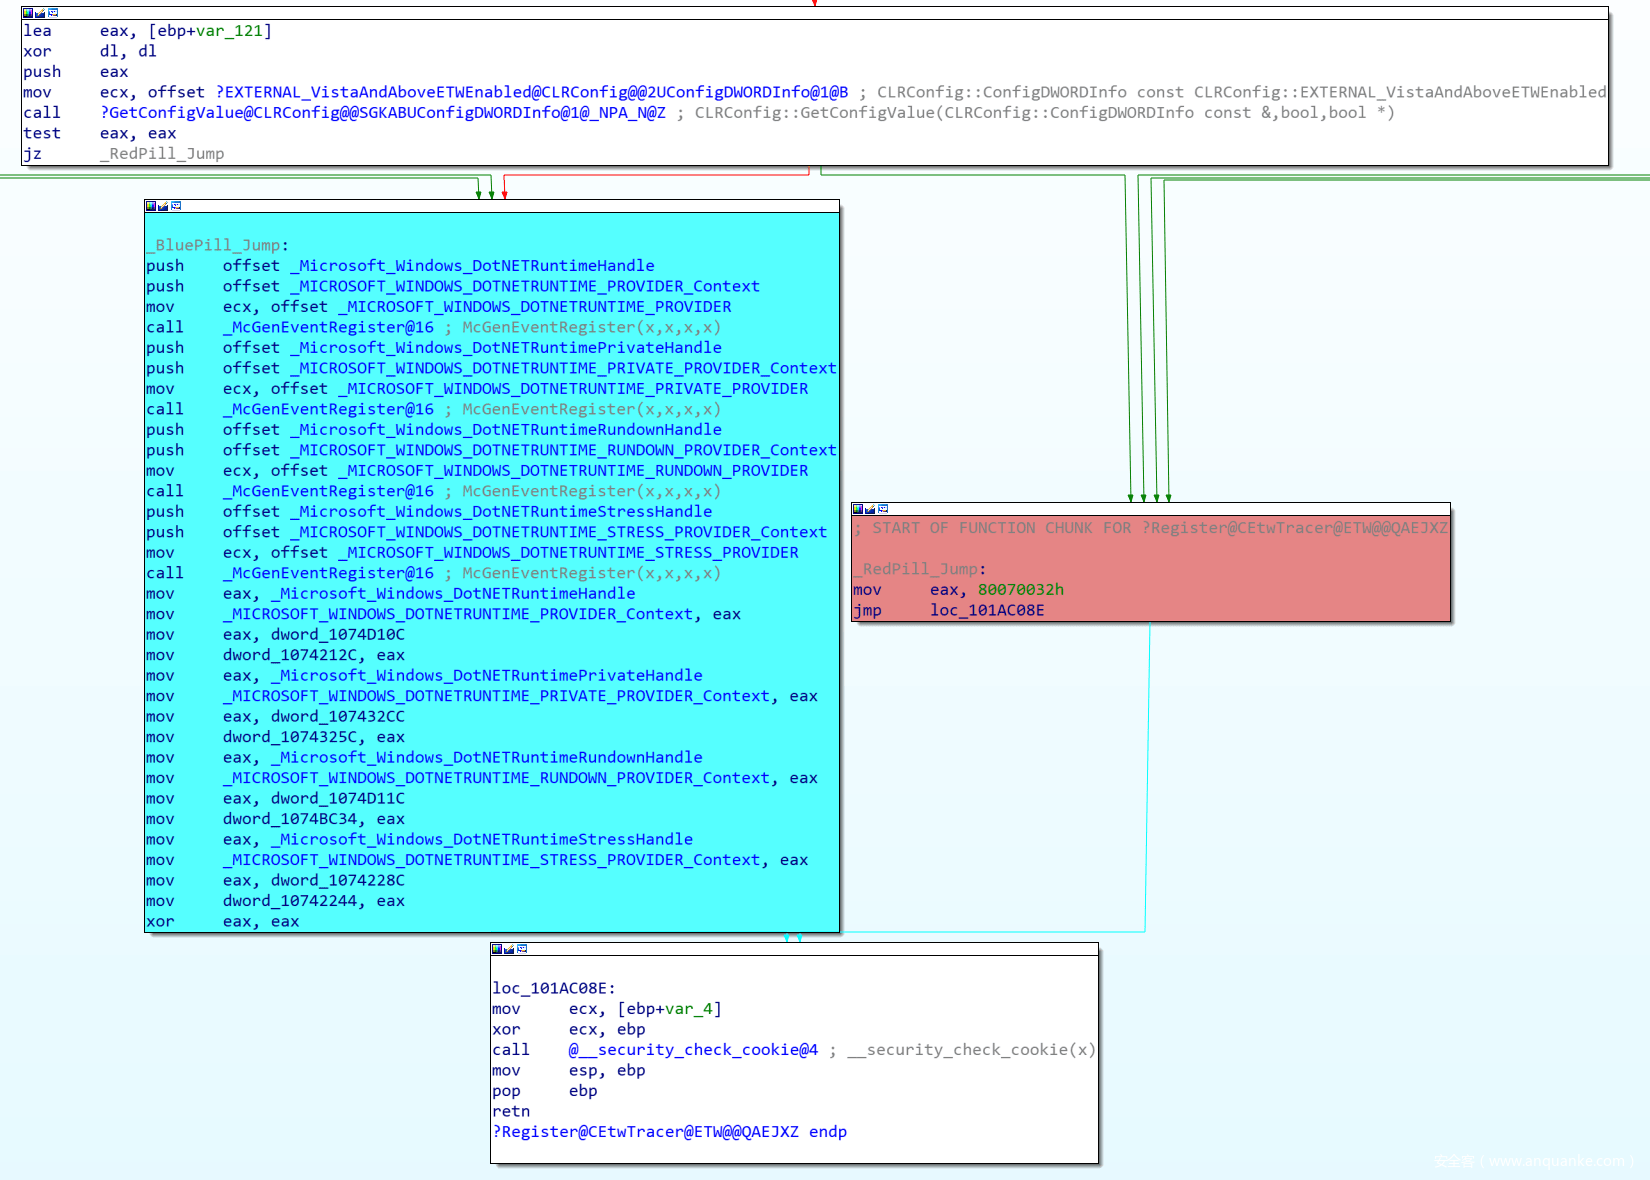Select mov _MICROSOFT_WINDOWS_DOTNETRUNTIME_RUNDOWN_PROVIDER_Context, eax line
Screen dimensions: 1650x1180
tap(482, 778)
